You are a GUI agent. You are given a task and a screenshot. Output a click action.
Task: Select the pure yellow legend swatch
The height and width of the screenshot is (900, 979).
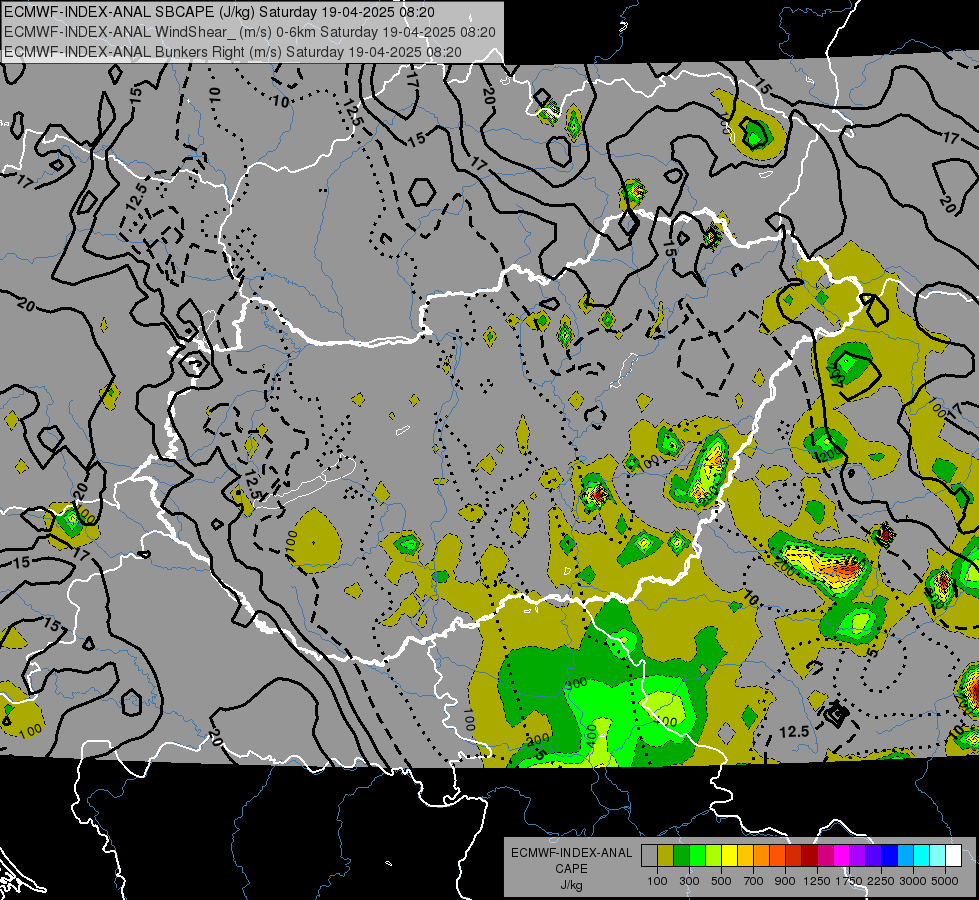pos(729,856)
